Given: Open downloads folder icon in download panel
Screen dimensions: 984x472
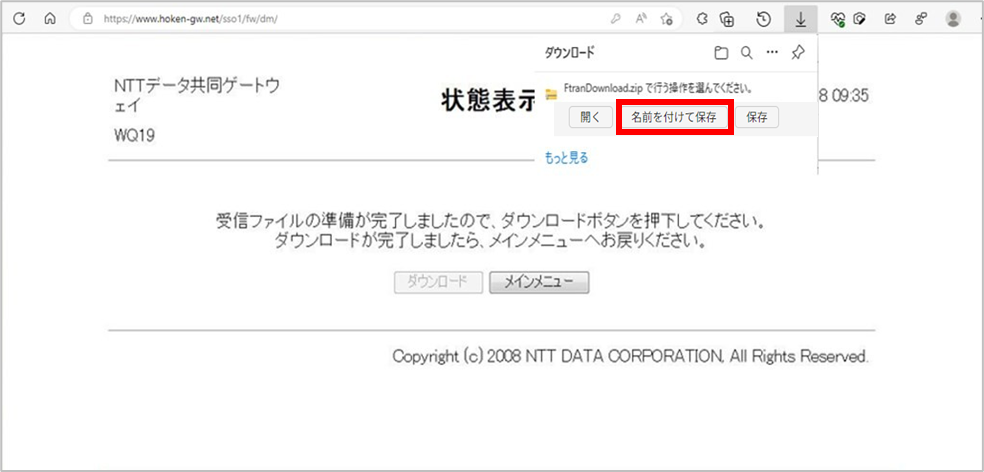Looking at the screenshot, I should point(721,53).
